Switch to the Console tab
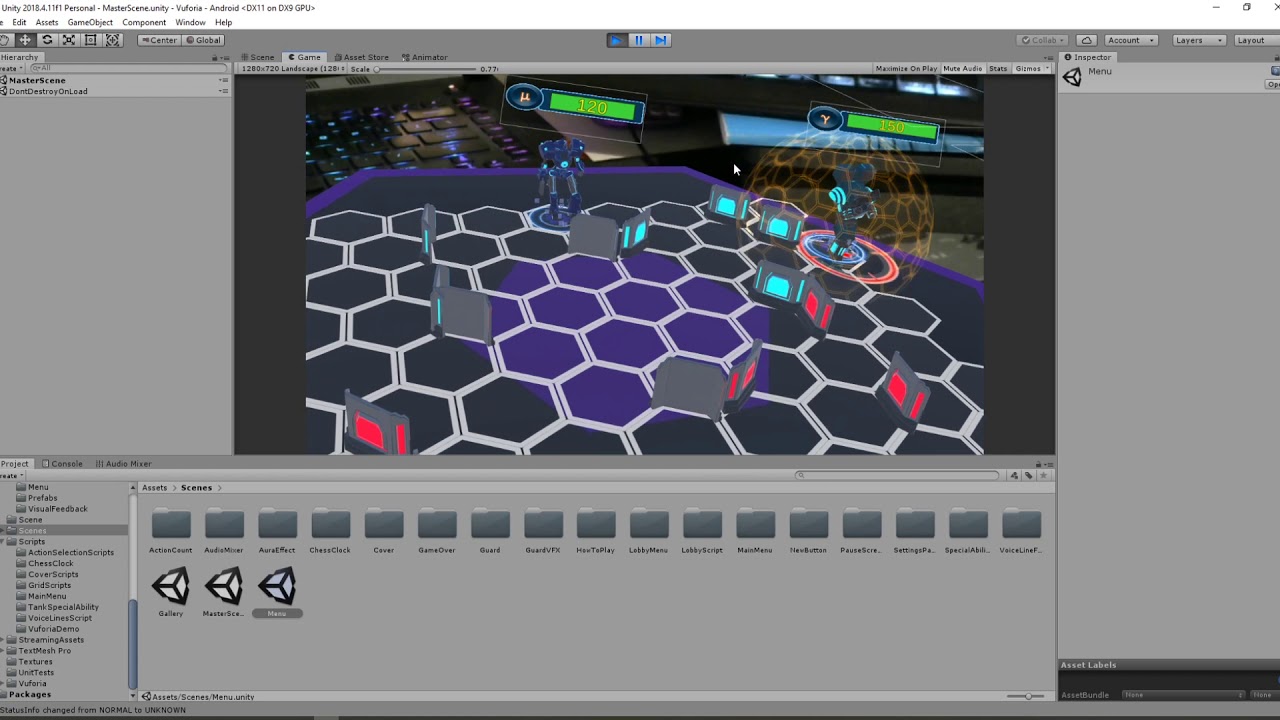The width and height of the screenshot is (1280, 720). [x=62, y=464]
